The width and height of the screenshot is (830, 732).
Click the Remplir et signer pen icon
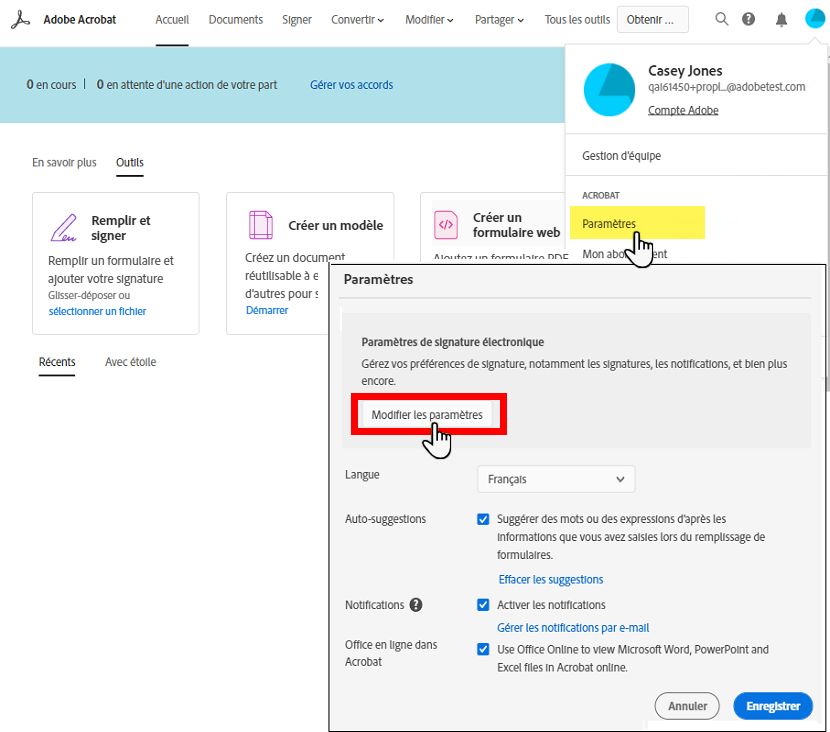point(64,228)
